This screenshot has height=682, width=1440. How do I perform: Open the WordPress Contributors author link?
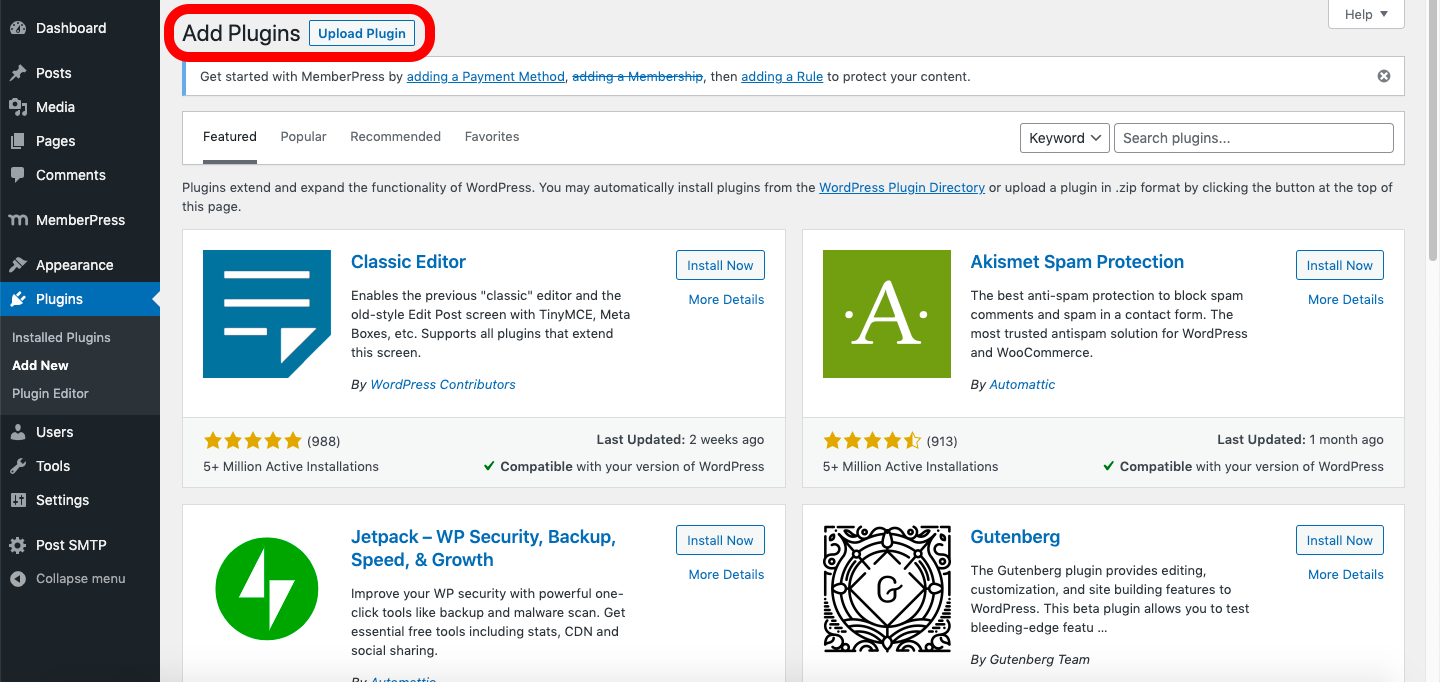coord(443,385)
